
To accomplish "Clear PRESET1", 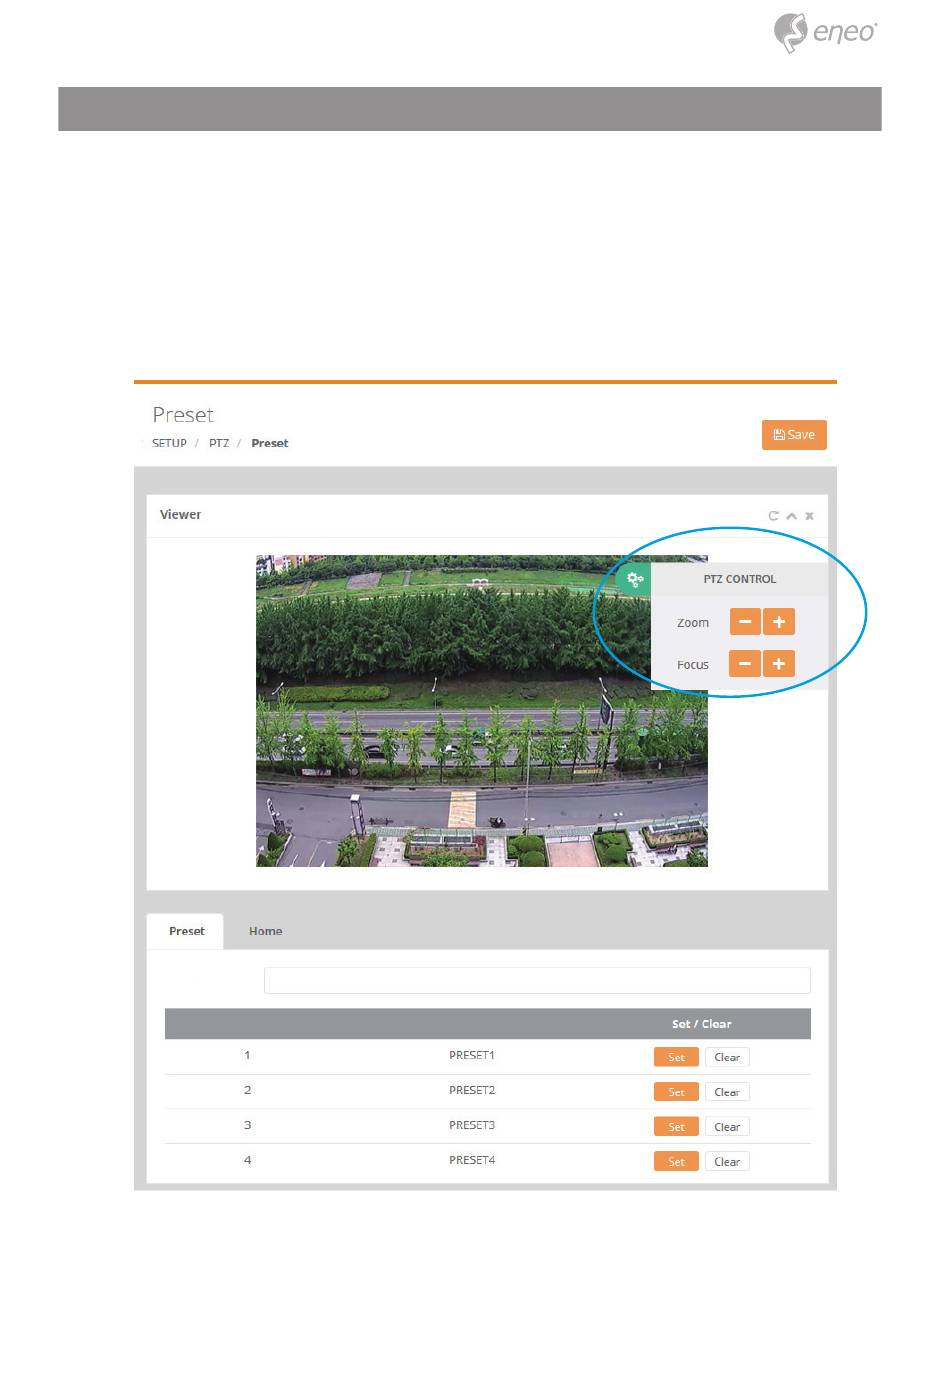I will point(727,1057).
